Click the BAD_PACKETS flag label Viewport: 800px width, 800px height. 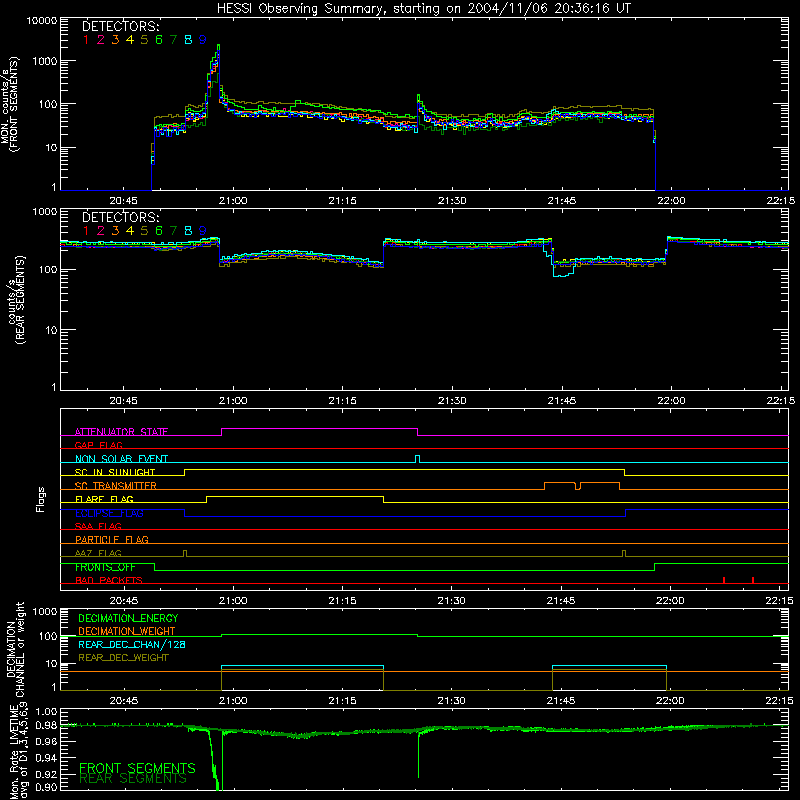pos(109,580)
